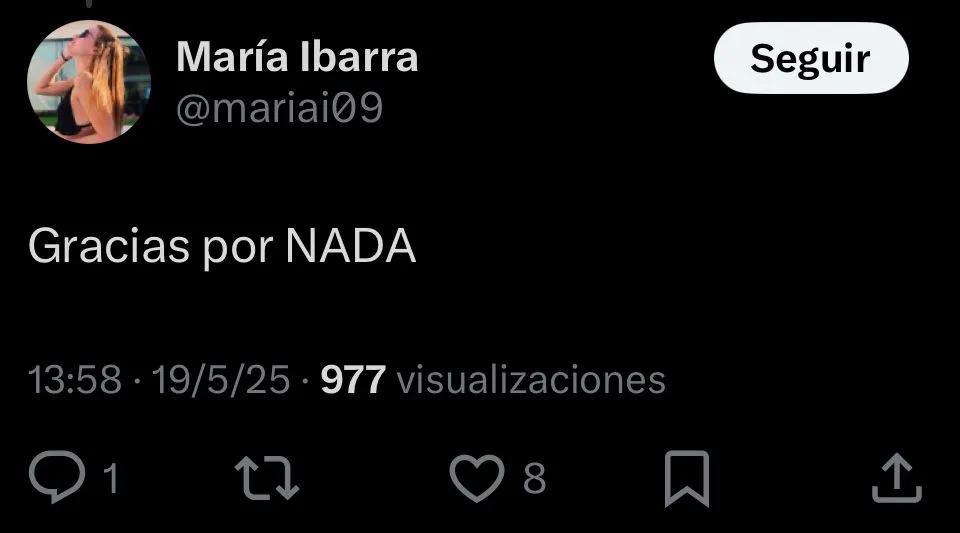The height and width of the screenshot is (533, 960).
Task: Select the 13:58 timestamp
Action: pos(75,380)
